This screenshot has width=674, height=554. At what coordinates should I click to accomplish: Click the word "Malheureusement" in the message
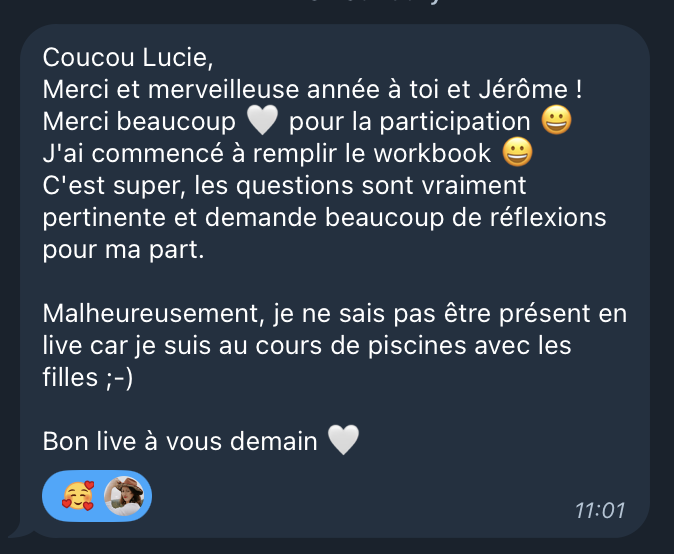150,314
